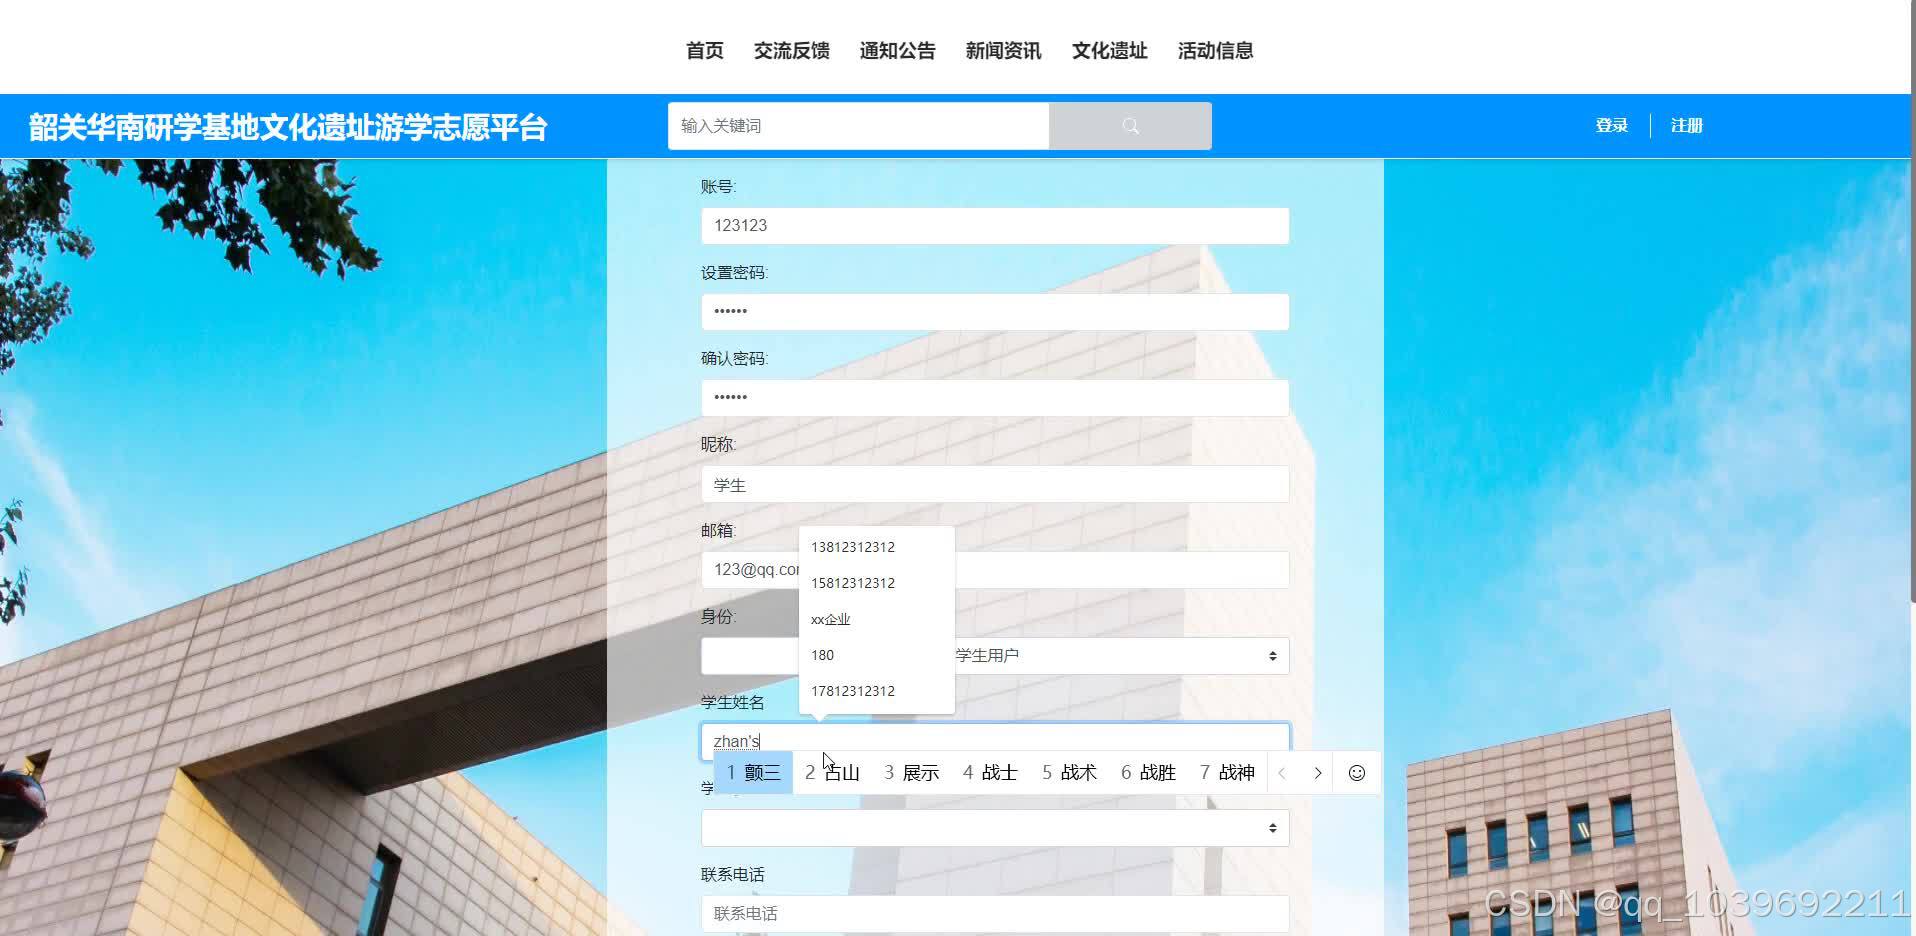Open the 新闻资讯 nav item
Screen dimensions: 1916x936
(x=1004, y=51)
